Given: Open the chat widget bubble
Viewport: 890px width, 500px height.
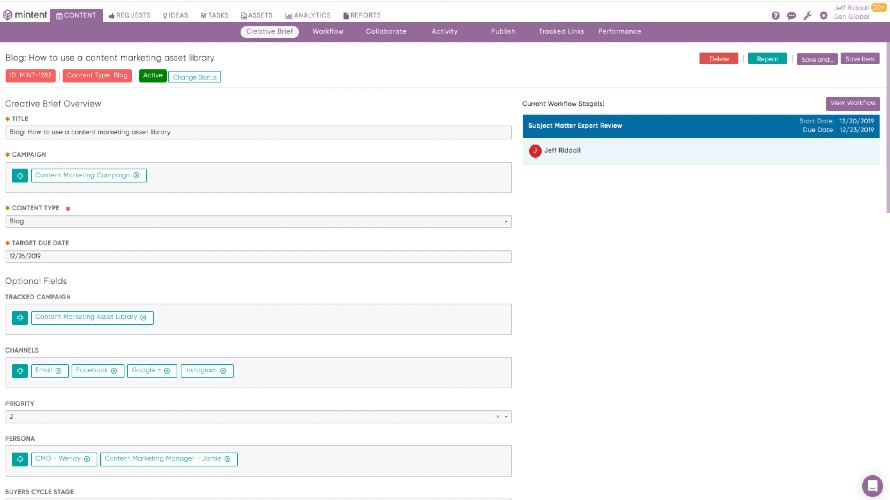Looking at the screenshot, I should 872,486.
